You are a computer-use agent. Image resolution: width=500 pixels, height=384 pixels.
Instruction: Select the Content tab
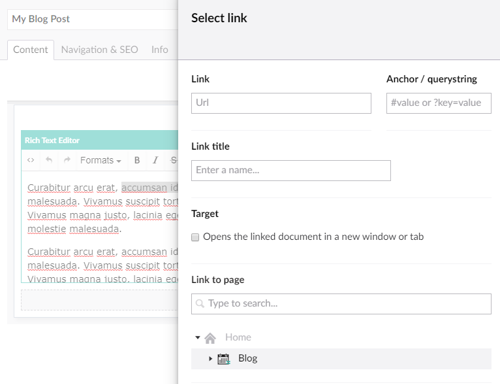click(30, 50)
